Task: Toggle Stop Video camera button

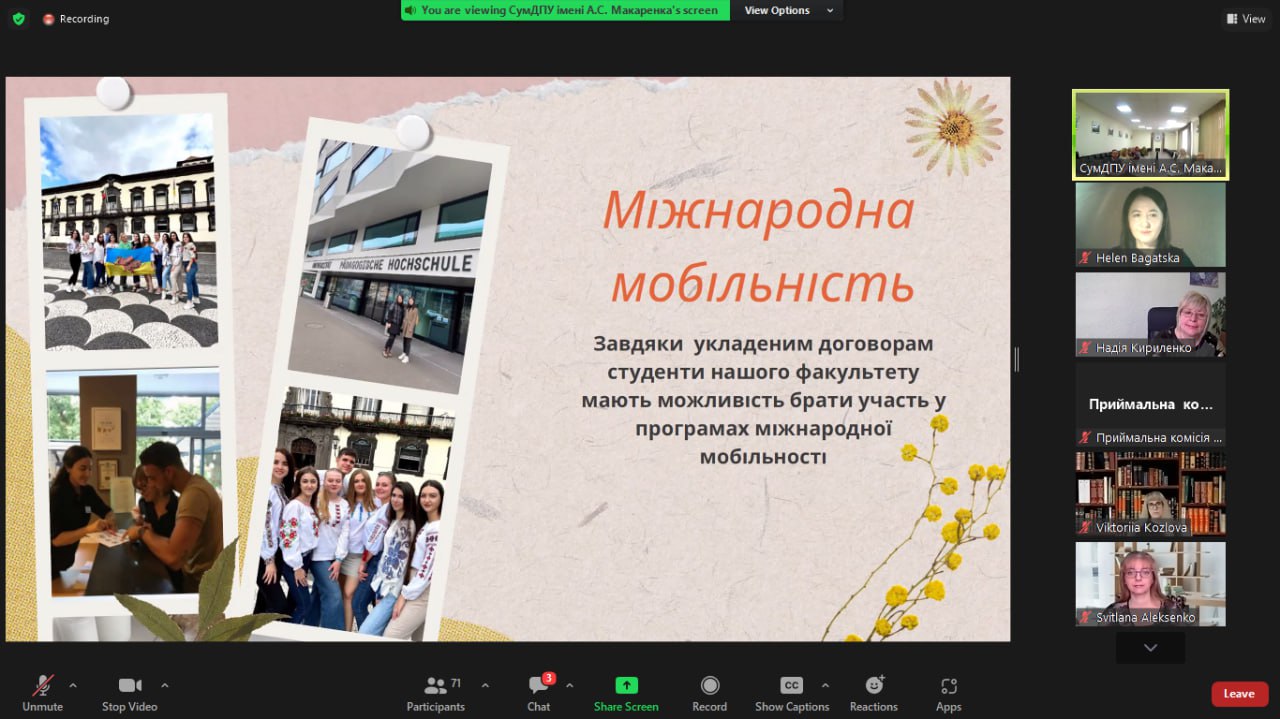Action: [x=129, y=693]
